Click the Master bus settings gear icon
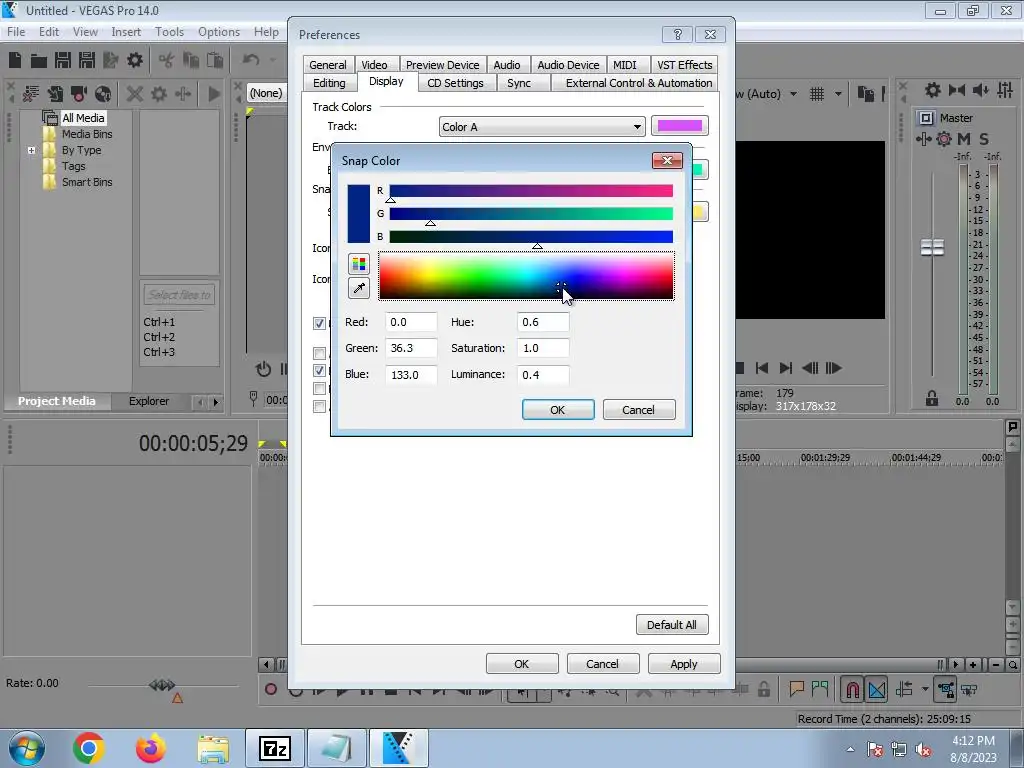This screenshot has width=1024, height=768. click(944, 138)
